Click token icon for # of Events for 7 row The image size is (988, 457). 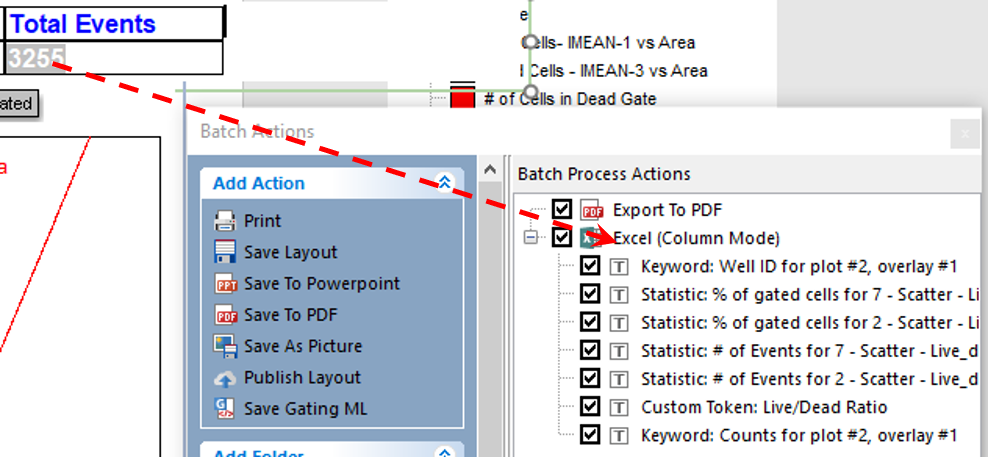619,350
